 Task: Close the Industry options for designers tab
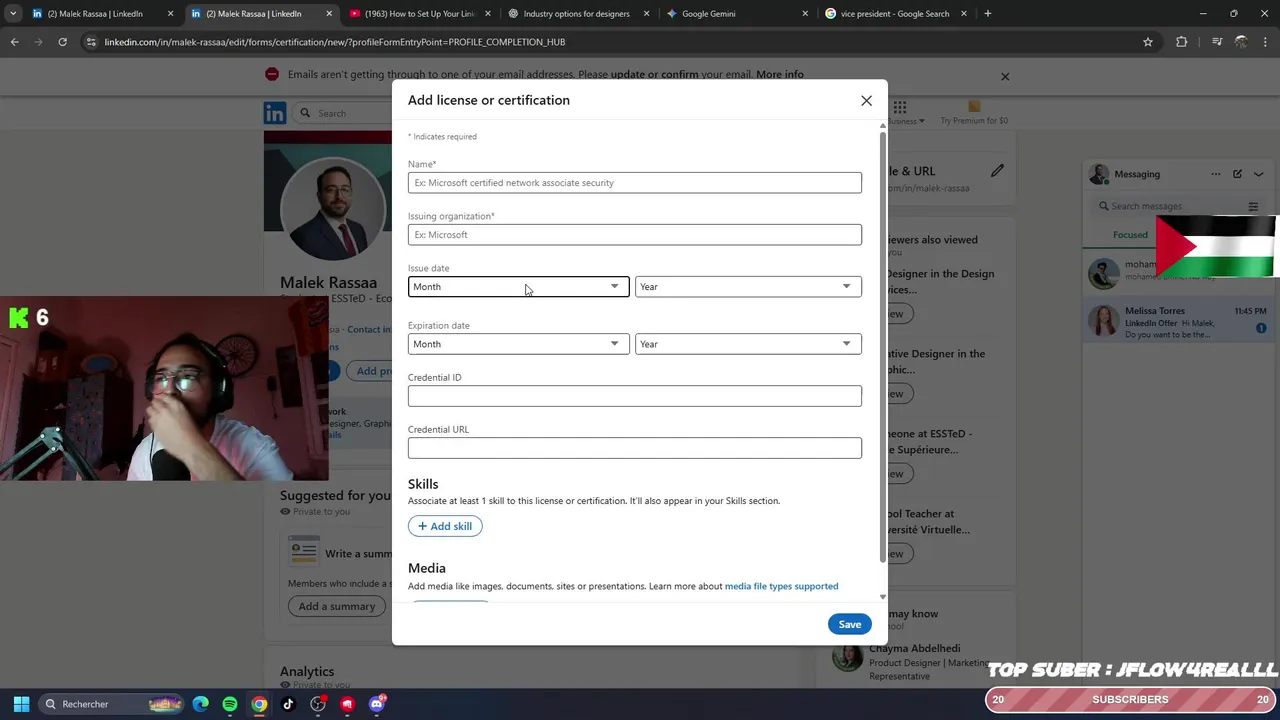click(646, 14)
